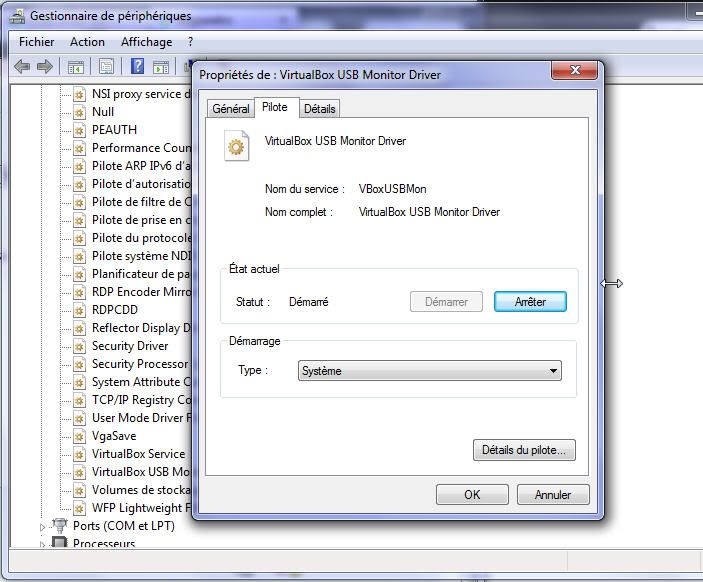Switch to the Général tab
The image size is (703, 582).
231,109
